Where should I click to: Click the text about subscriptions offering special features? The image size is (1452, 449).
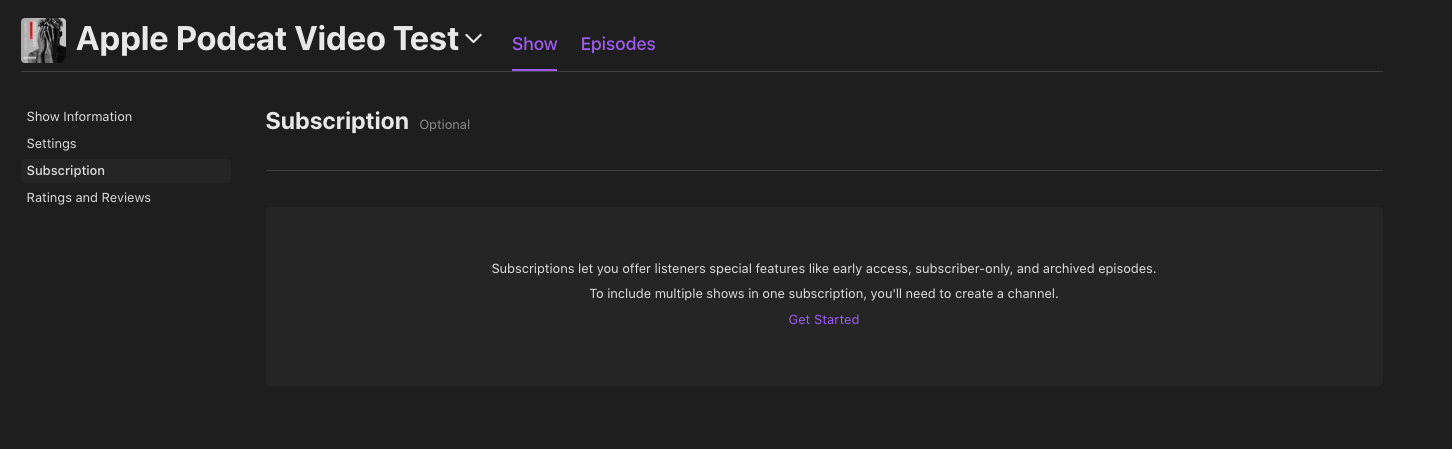tap(824, 269)
